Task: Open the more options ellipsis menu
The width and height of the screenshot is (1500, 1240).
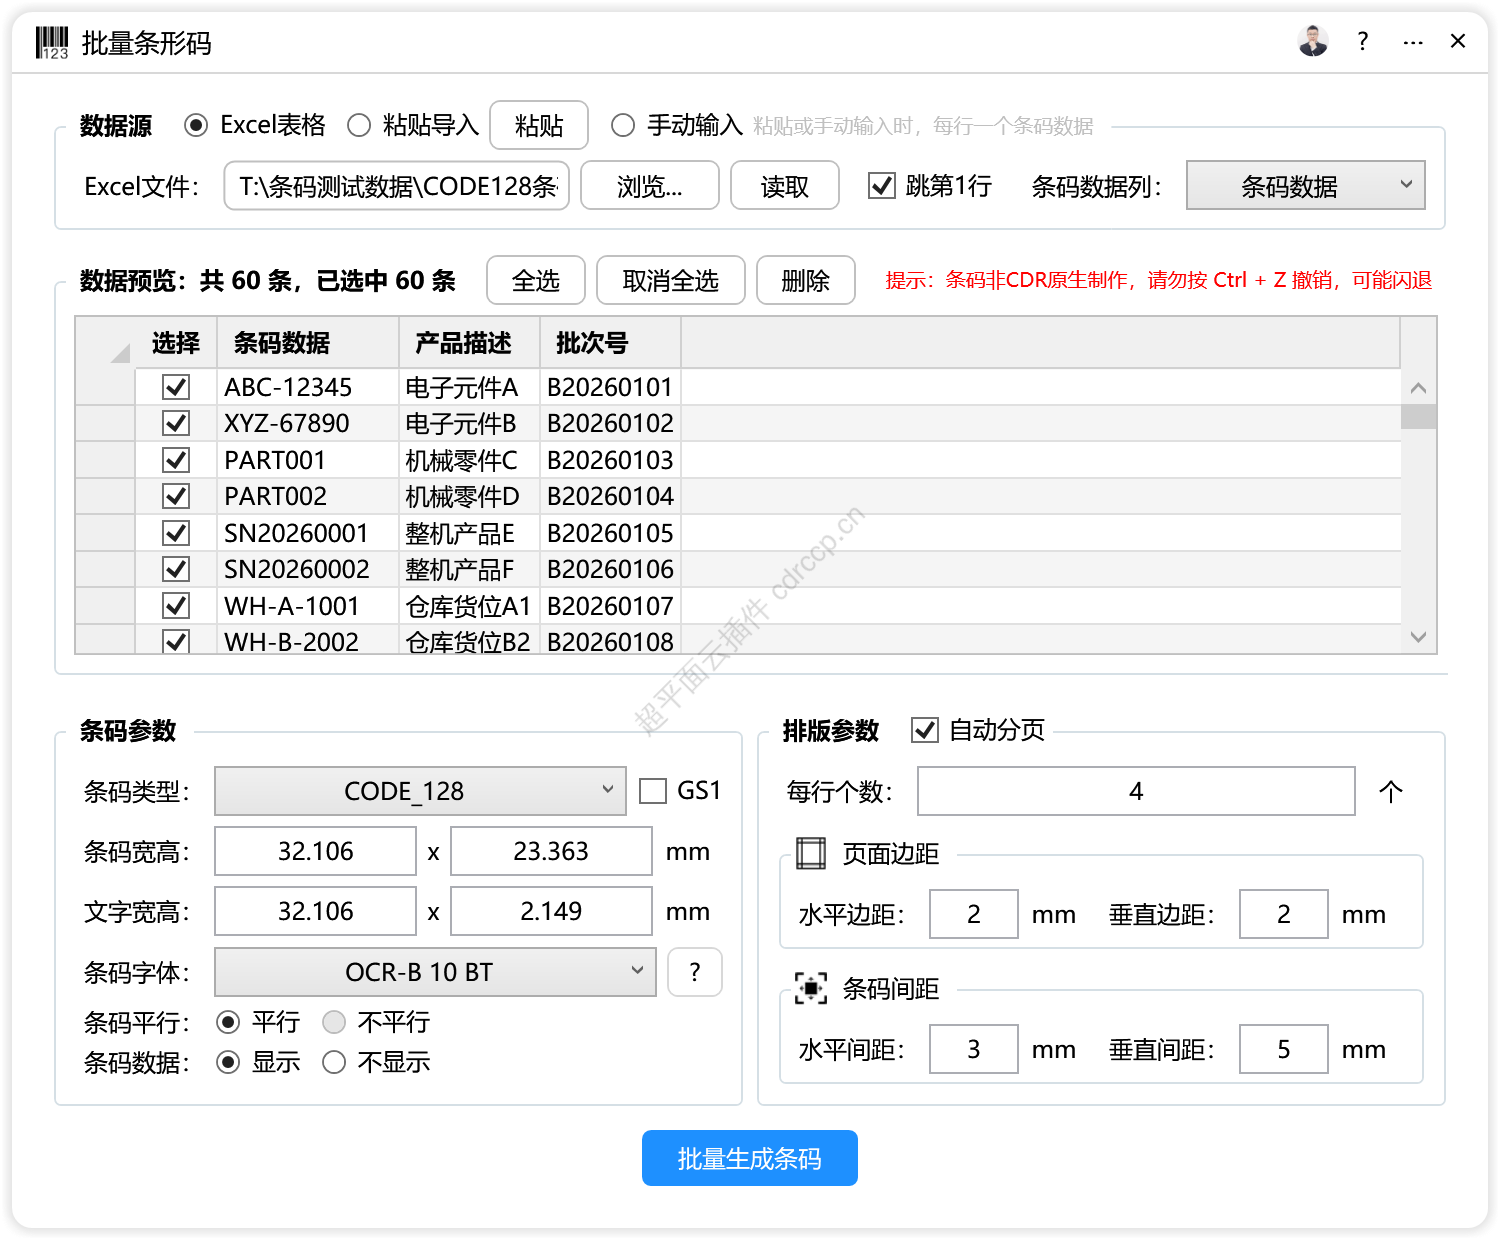Action: pyautogui.click(x=1413, y=42)
